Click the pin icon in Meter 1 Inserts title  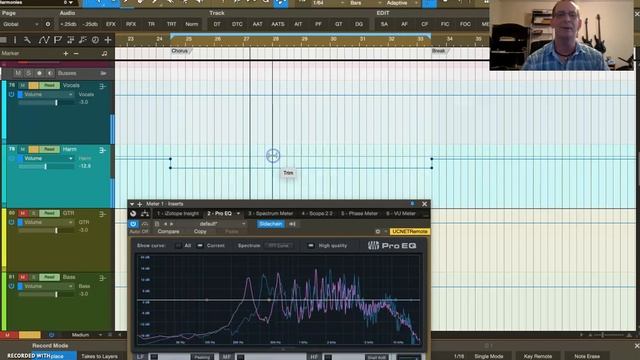point(412,204)
